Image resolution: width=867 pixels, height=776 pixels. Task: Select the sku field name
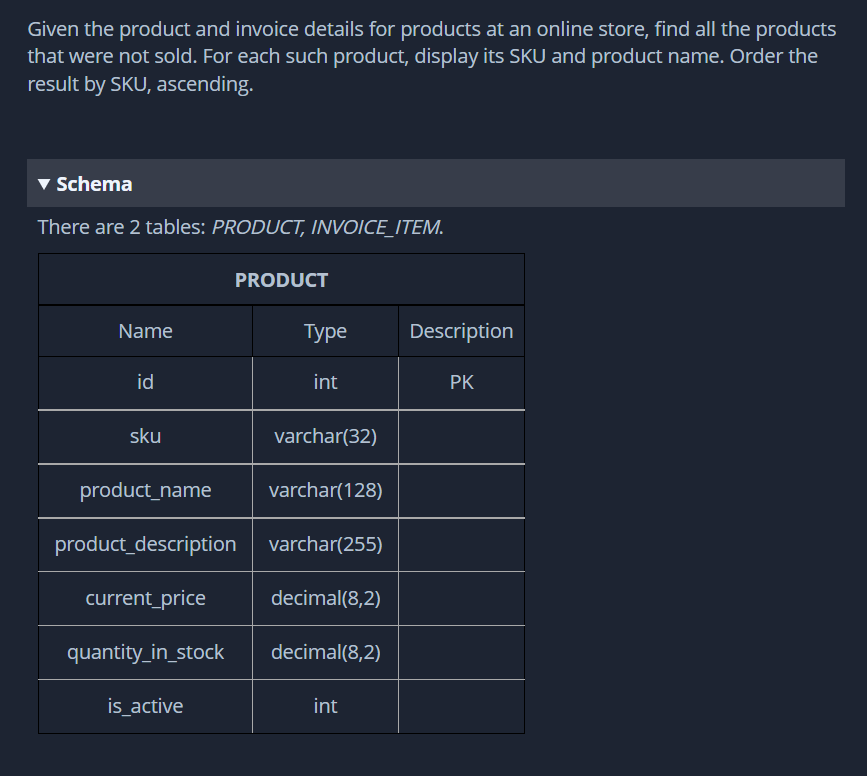coord(145,436)
